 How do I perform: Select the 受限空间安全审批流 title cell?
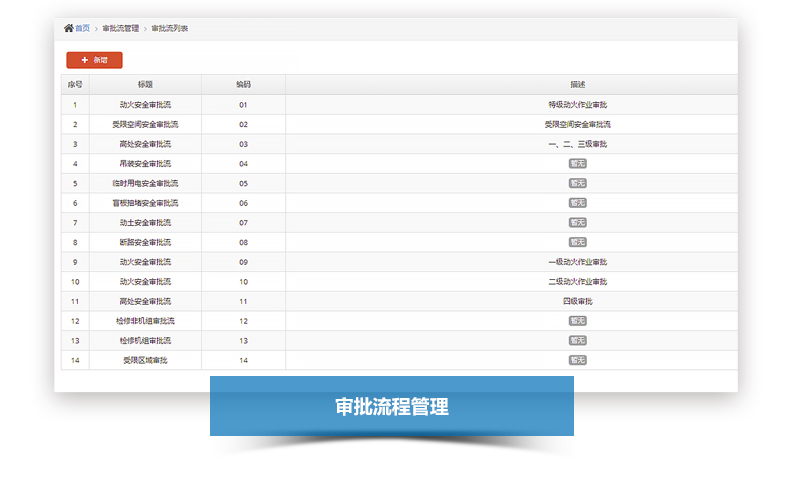click(145, 124)
